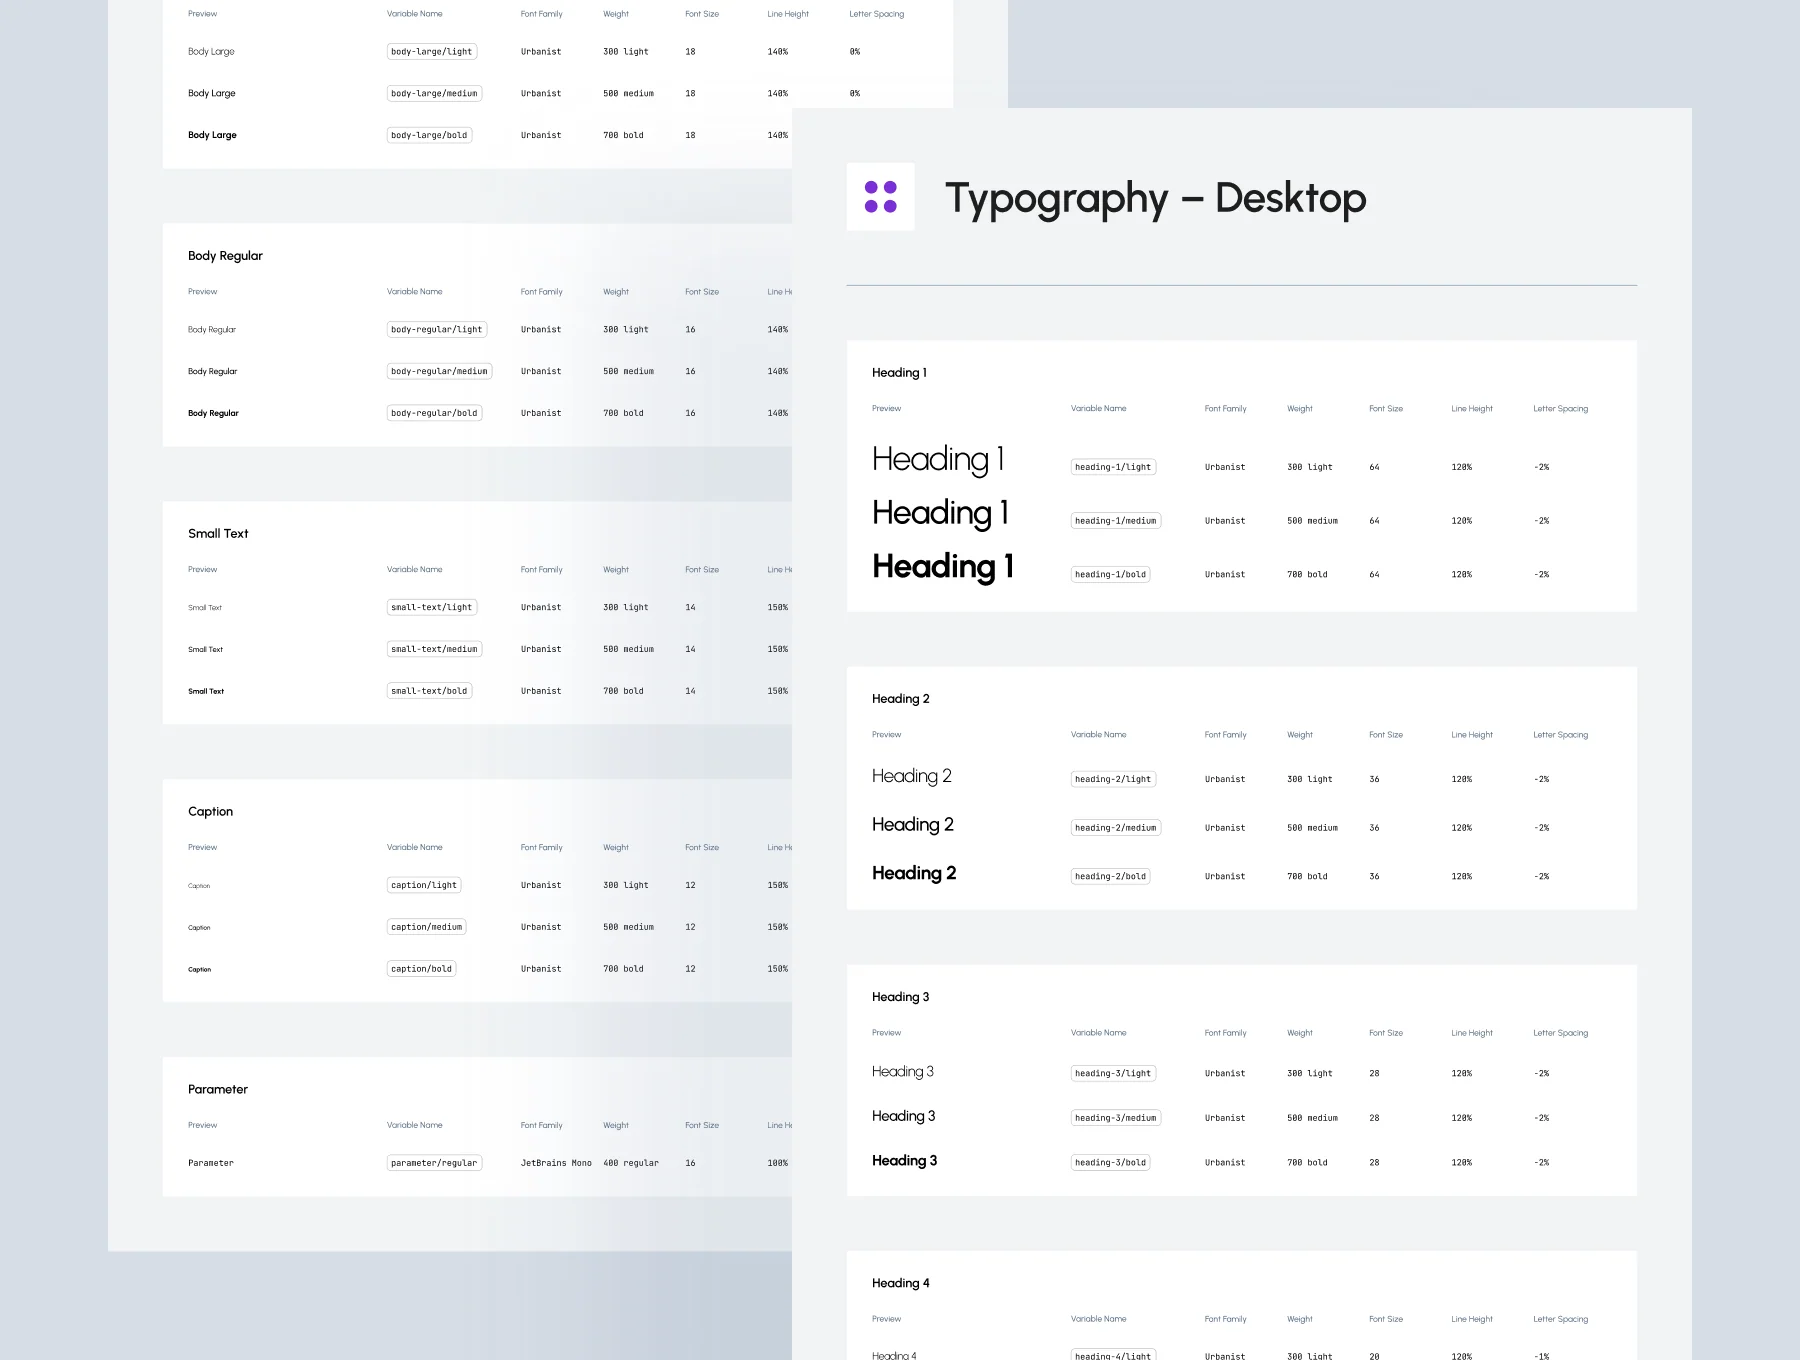Click the heading-3/light variable chip
Screen dimensions: 1800x1360
click(x=1113, y=1074)
